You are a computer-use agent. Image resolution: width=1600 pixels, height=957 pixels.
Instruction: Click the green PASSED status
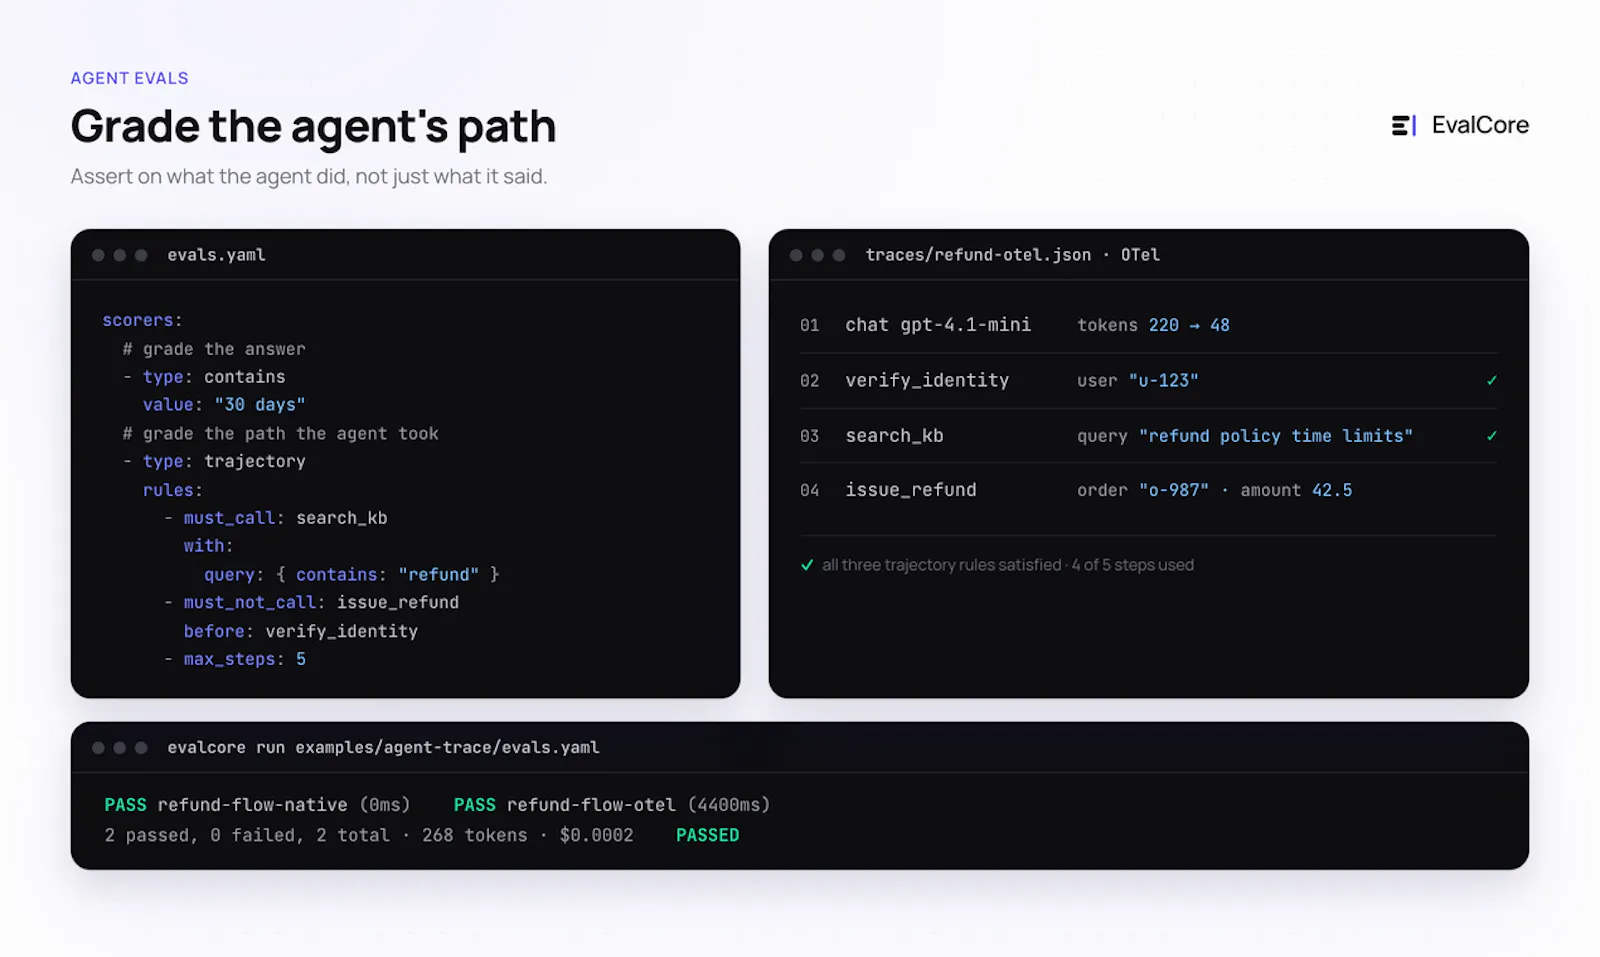[708, 835]
